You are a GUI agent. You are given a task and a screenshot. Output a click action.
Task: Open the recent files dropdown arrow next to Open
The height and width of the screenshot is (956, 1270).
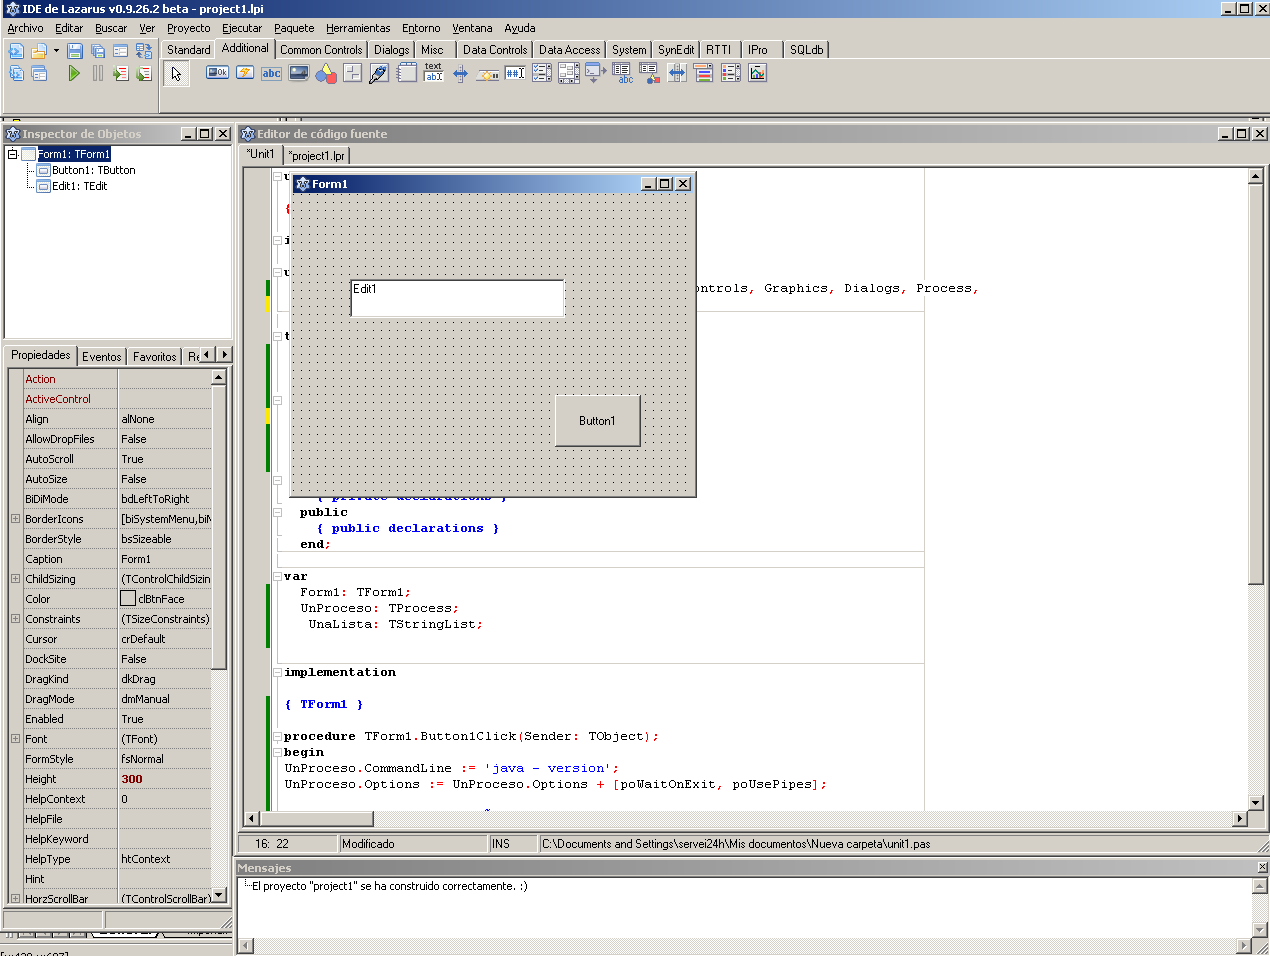tap(56, 50)
